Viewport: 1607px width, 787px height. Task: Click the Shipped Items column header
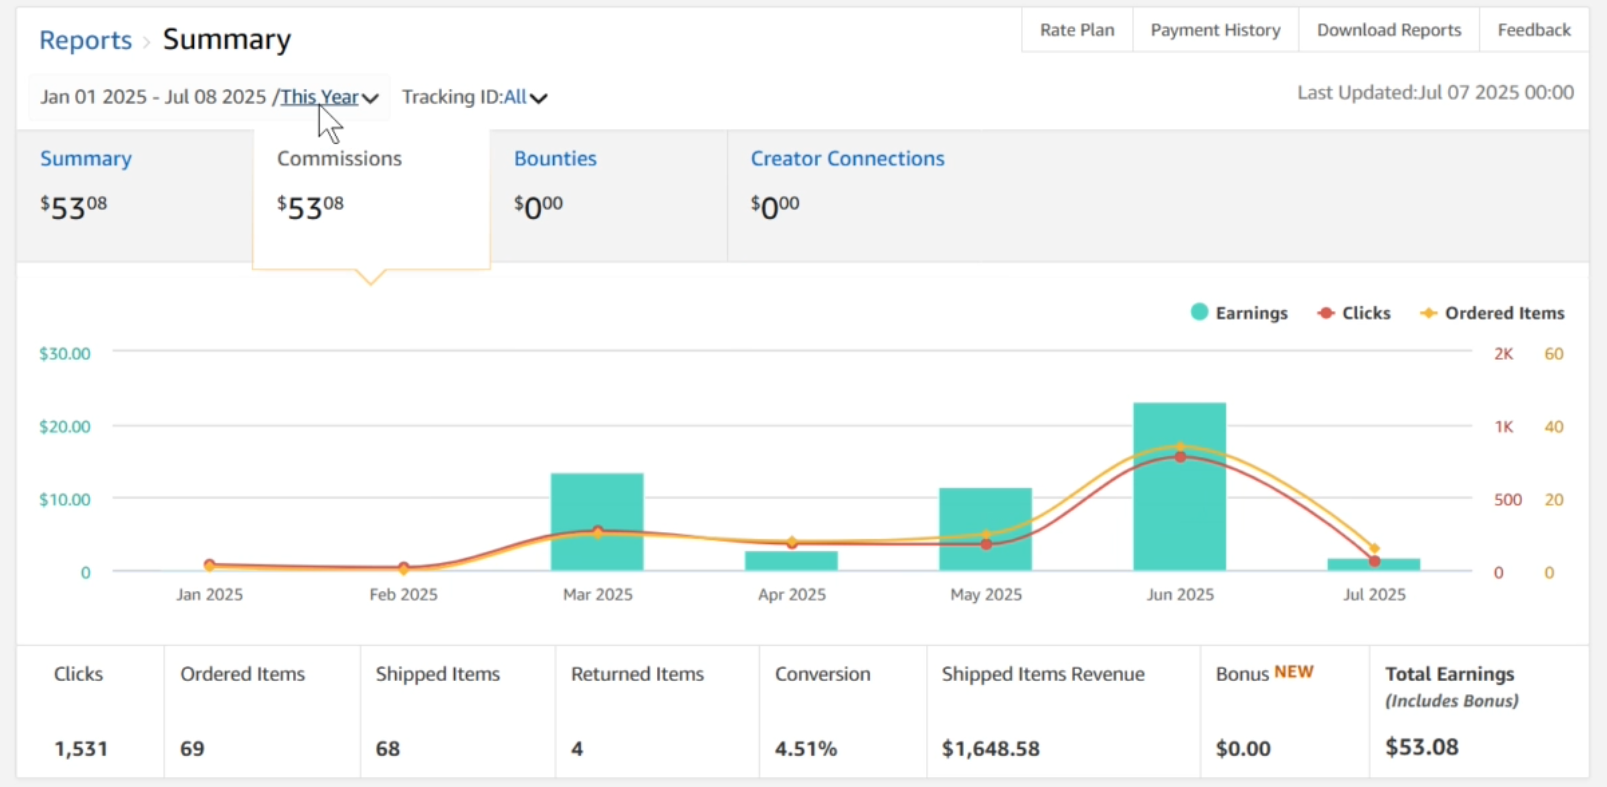tap(438, 674)
